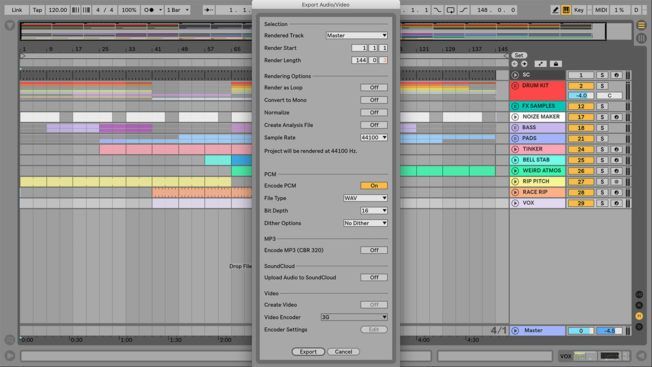Arm the RACE RIP track

click(616, 192)
